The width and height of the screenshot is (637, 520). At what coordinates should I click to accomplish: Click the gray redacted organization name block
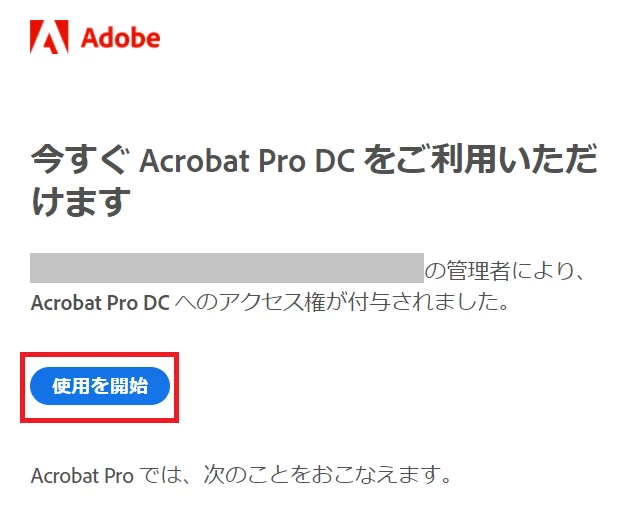click(x=227, y=268)
